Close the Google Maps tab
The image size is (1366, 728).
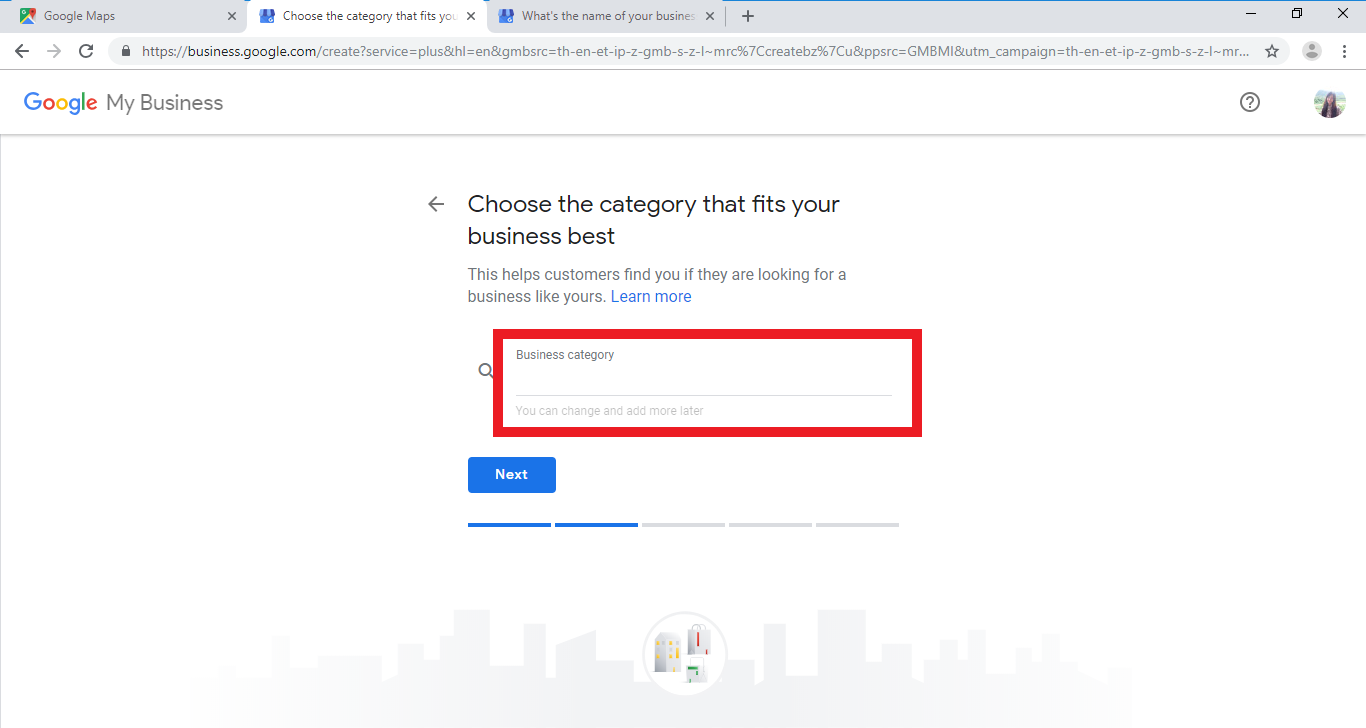tap(232, 16)
